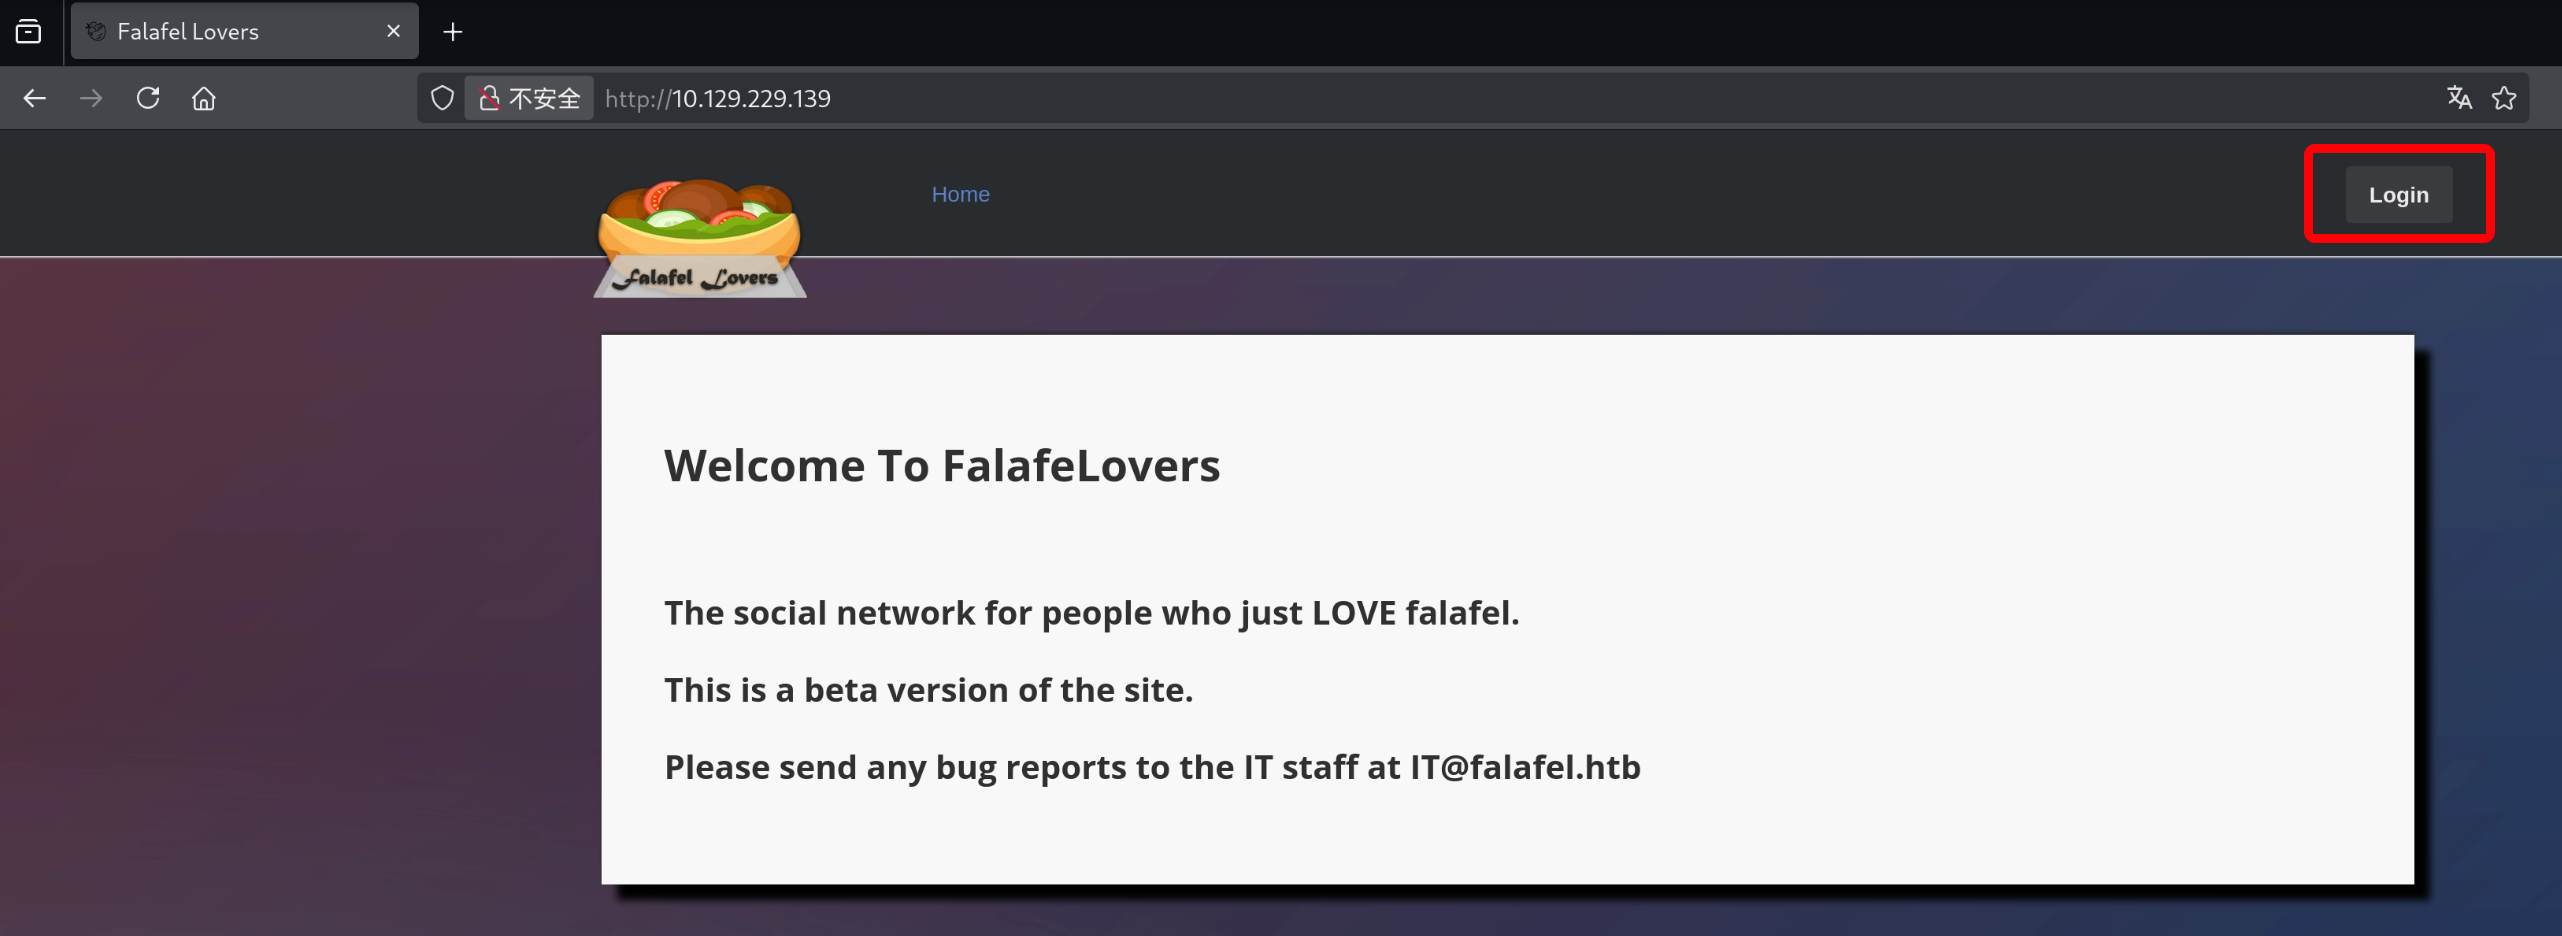Click the browser home icon

coord(204,98)
